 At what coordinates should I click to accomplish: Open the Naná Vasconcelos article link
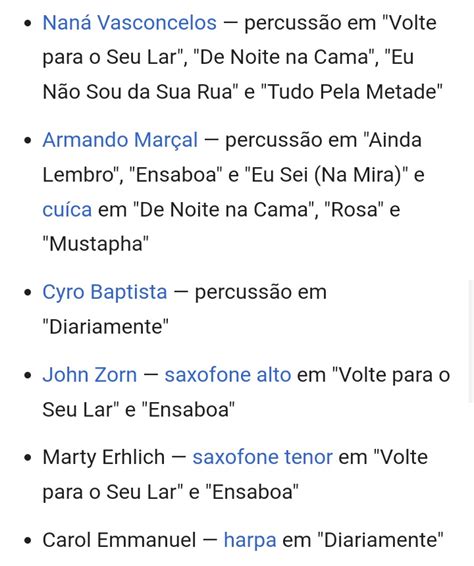130,23
